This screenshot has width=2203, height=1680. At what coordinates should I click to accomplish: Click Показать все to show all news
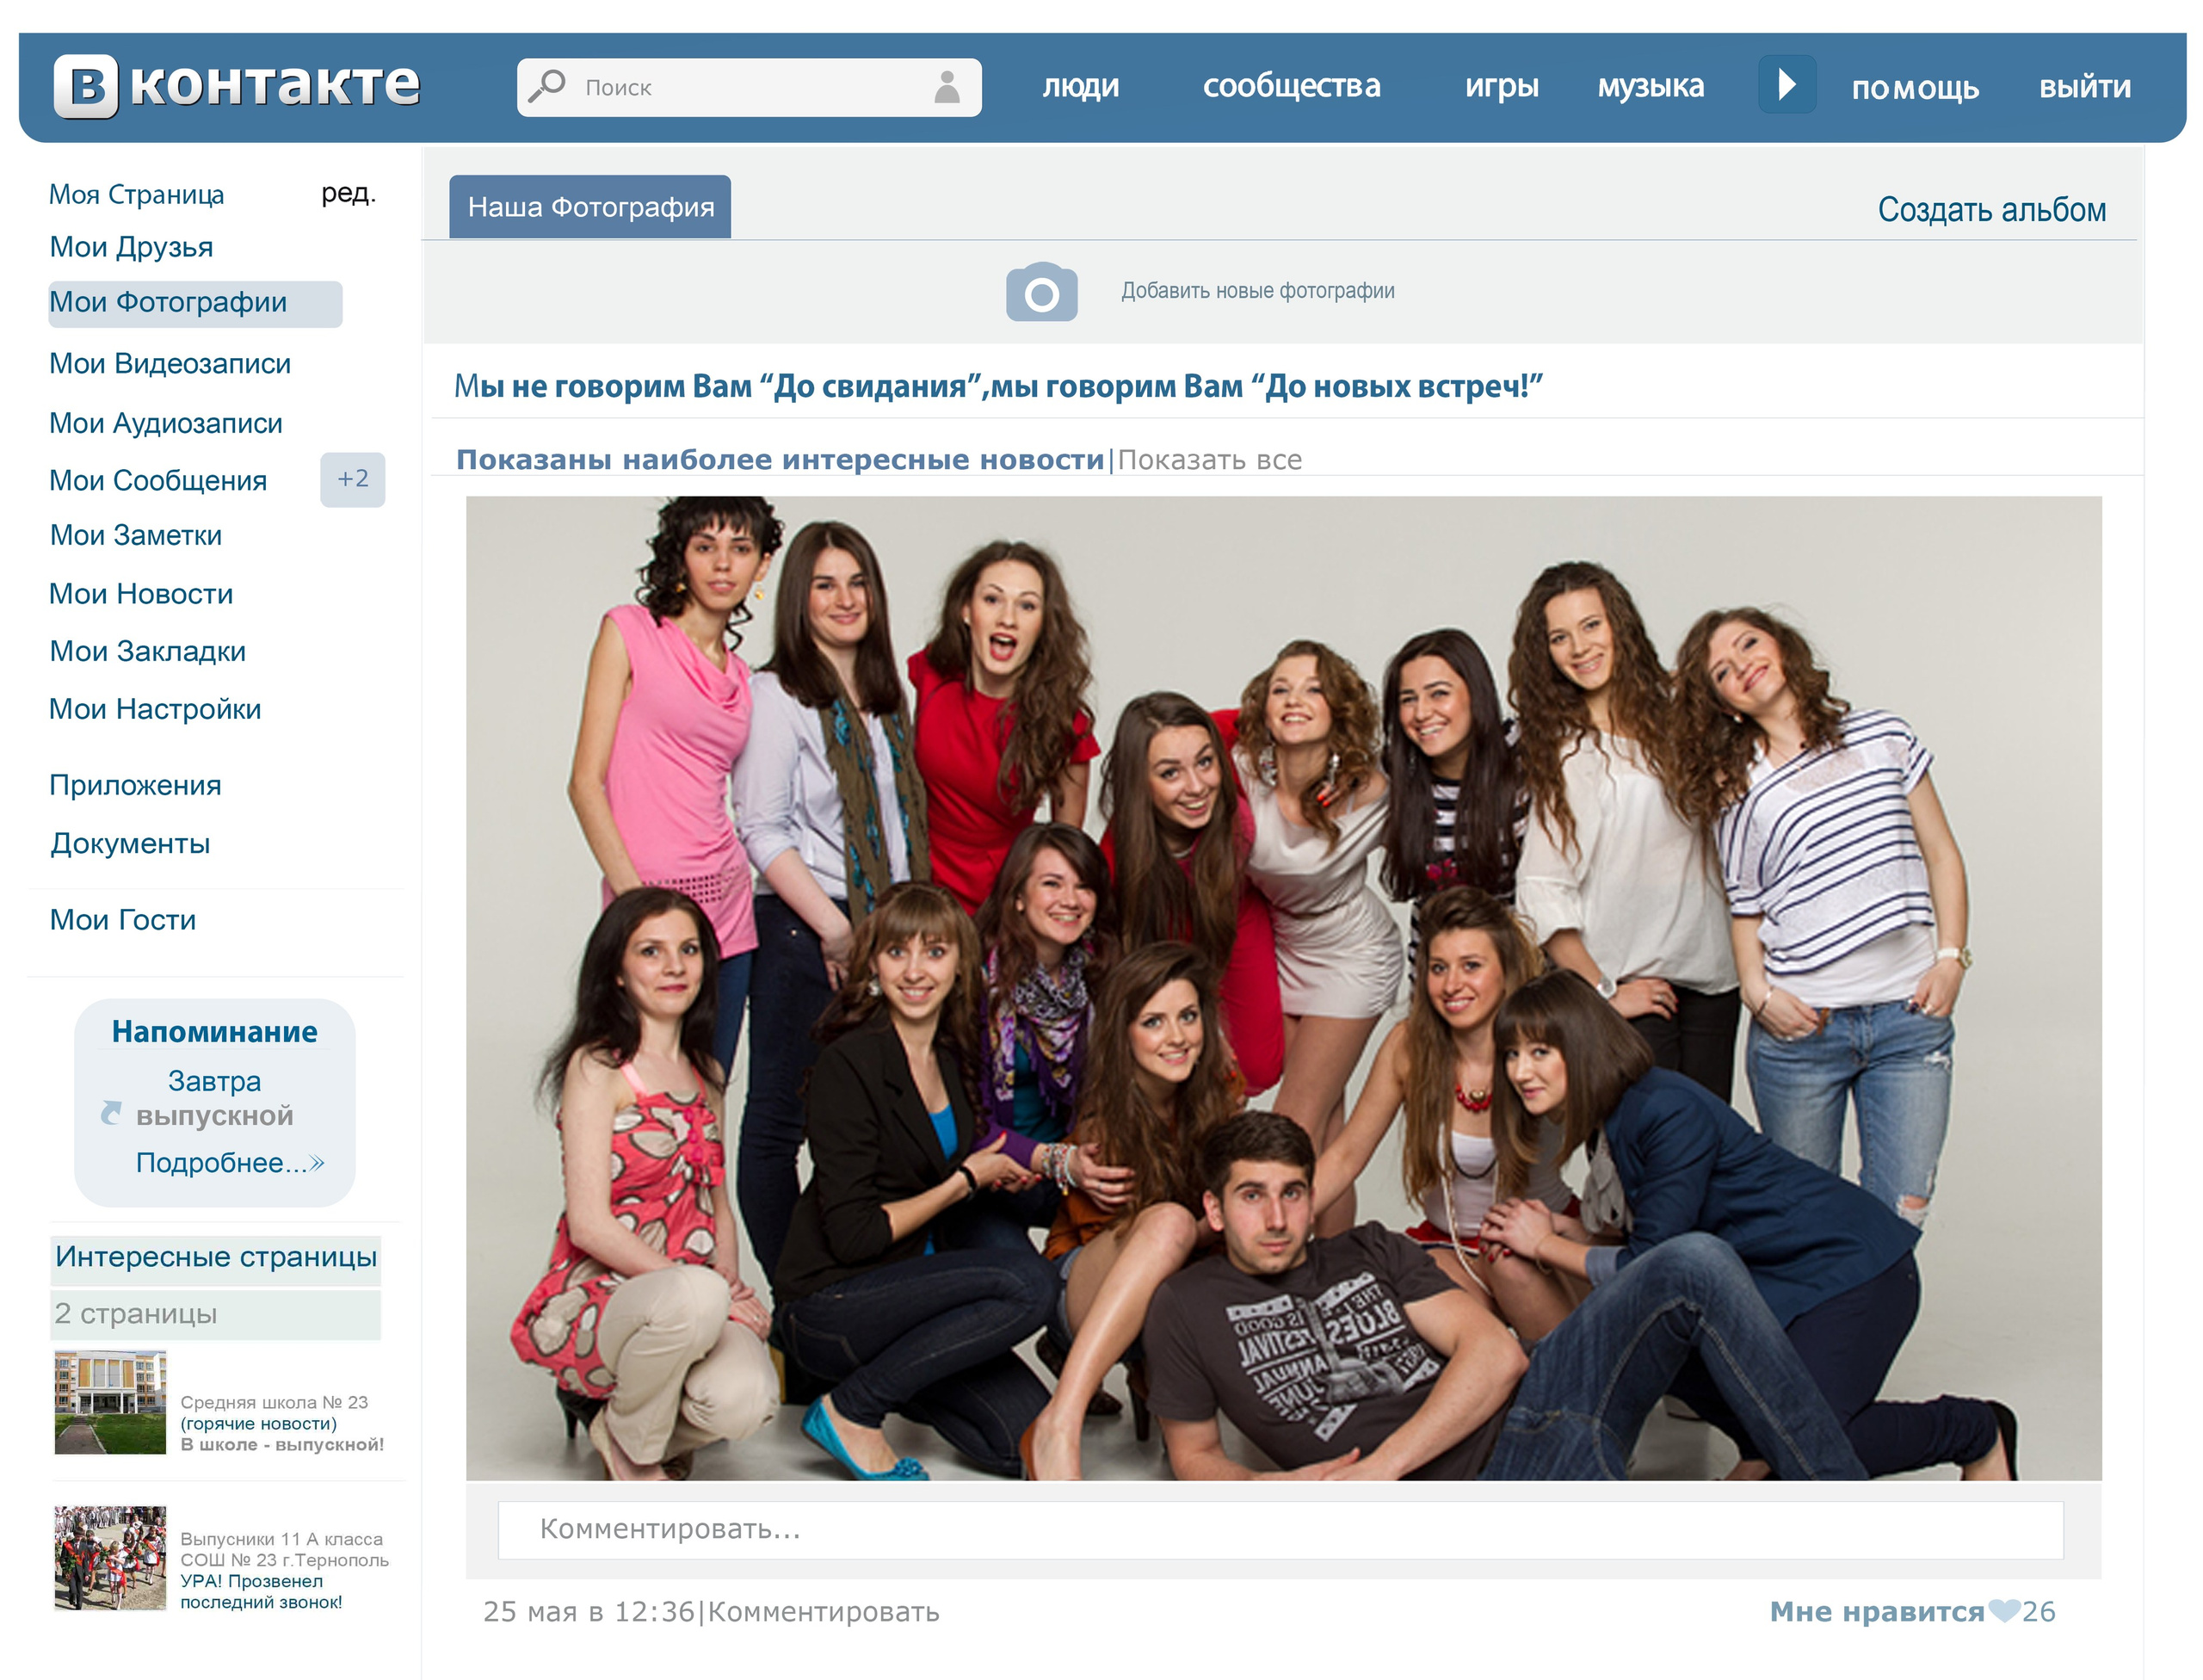[x=1210, y=460]
